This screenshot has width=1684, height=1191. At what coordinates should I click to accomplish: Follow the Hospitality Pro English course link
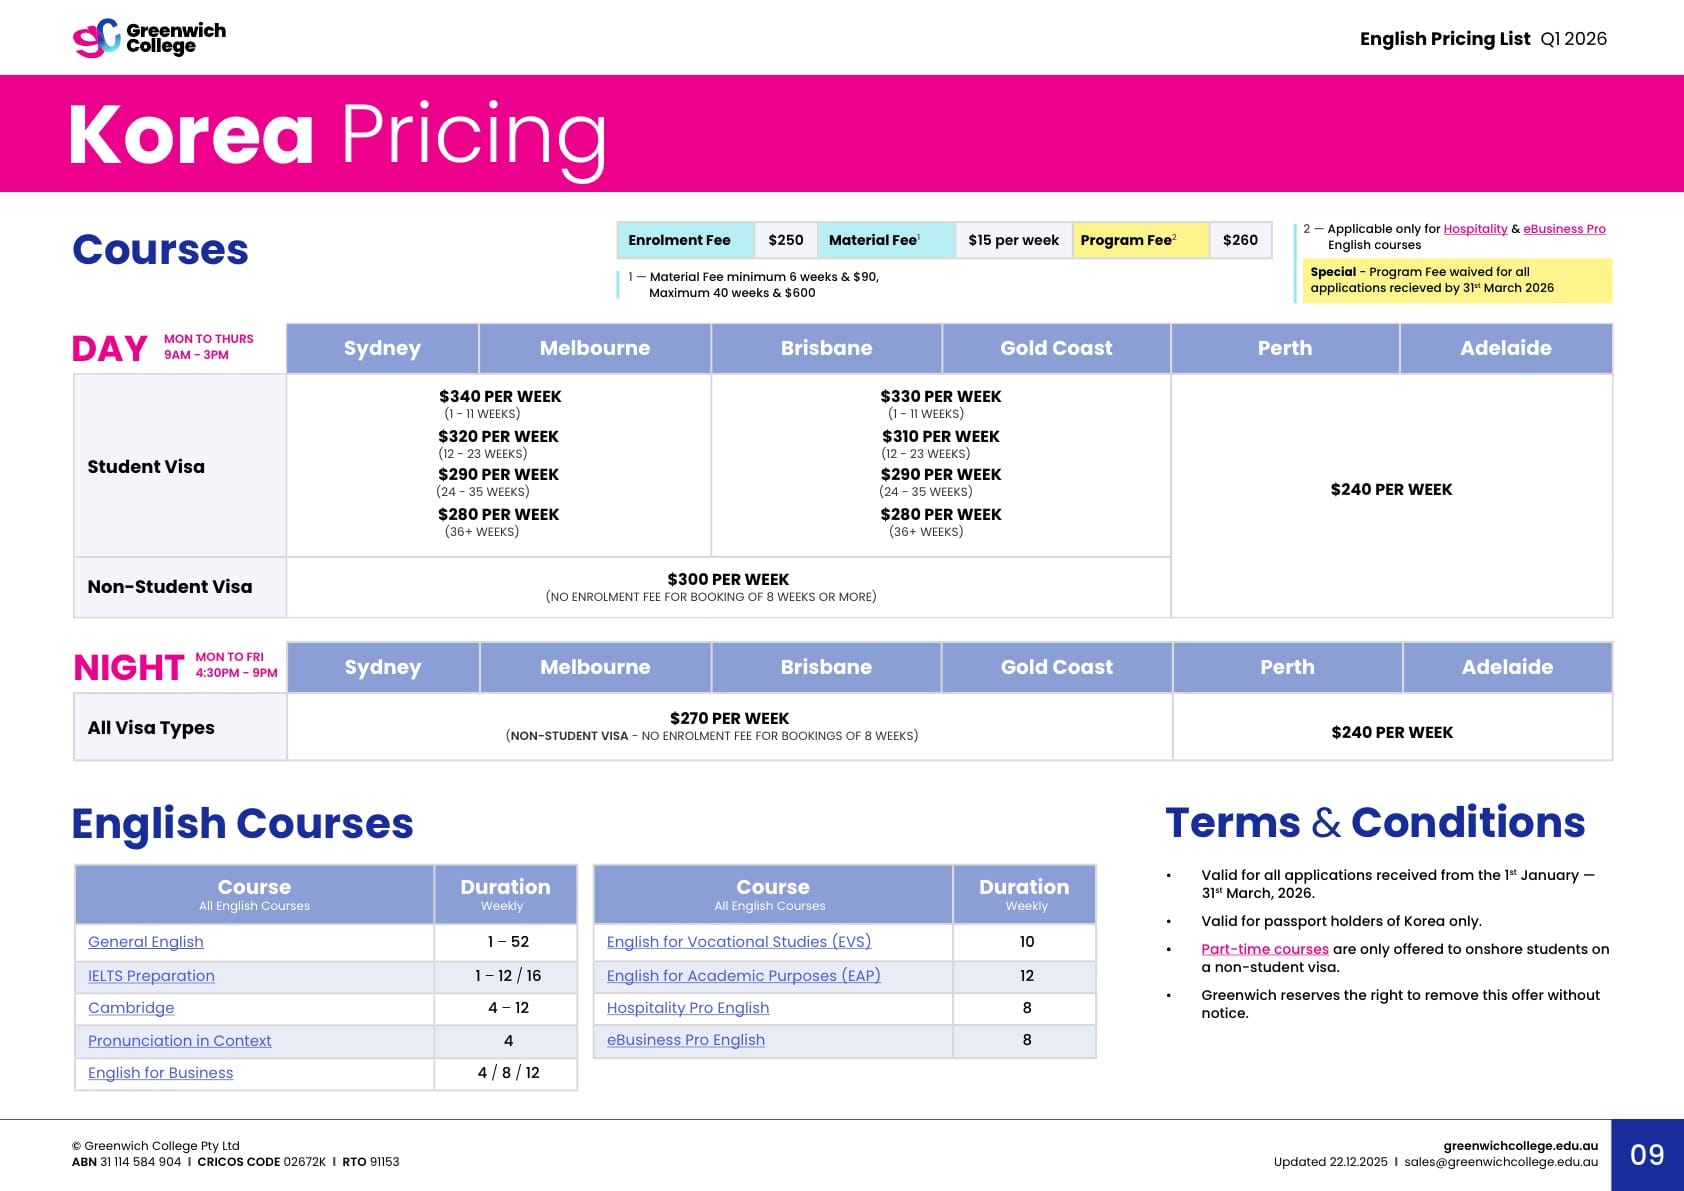click(x=687, y=1008)
